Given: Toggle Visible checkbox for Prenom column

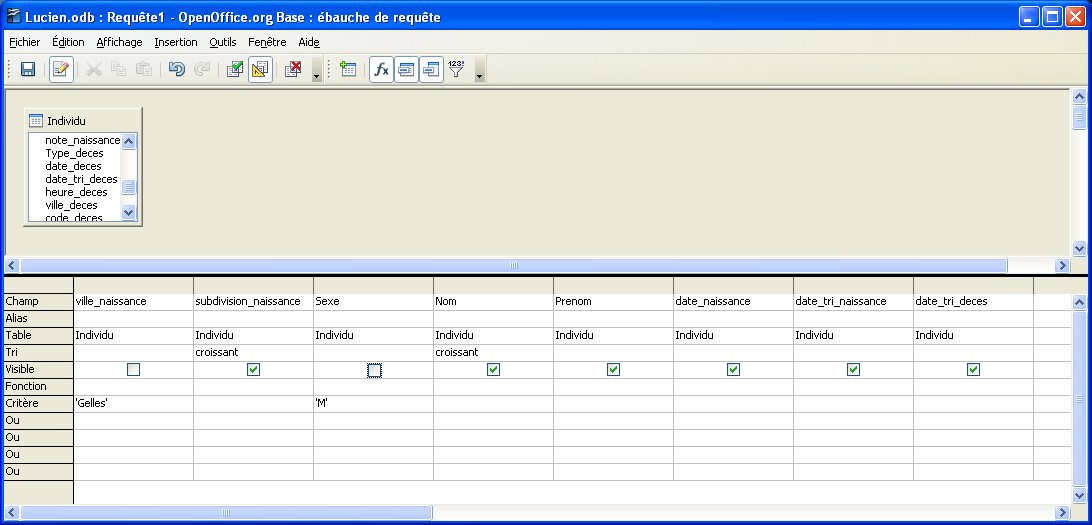Looking at the screenshot, I should tap(614, 370).
